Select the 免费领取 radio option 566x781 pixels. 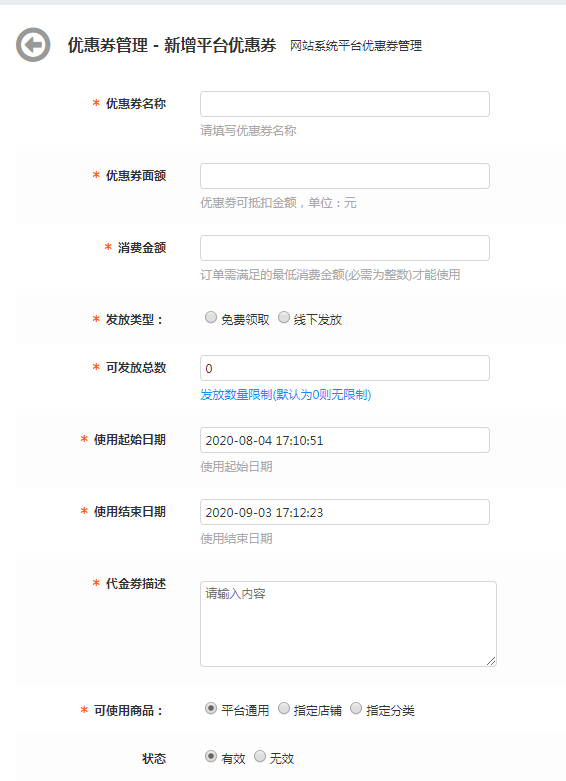click(211, 317)
